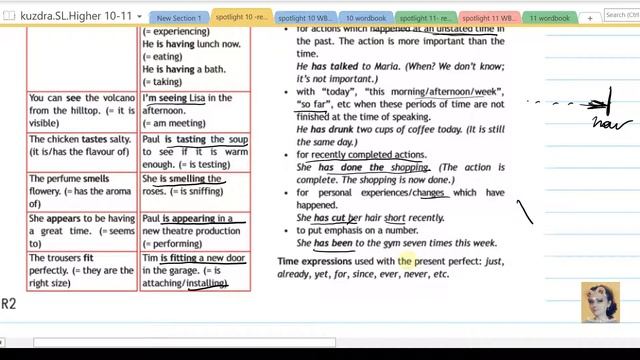Click the cell 'I'm seeing Lisa in the afternoon'

tap(195, 111)
